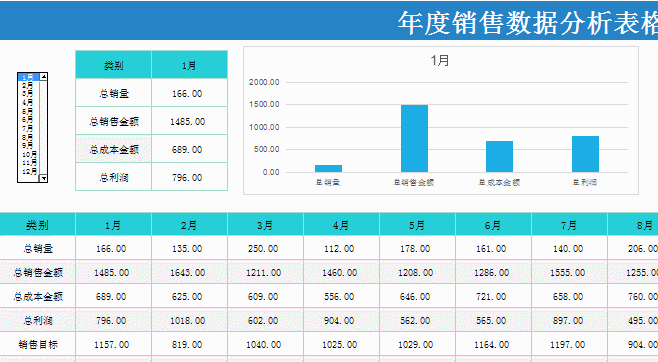This screenshot has width=658, height=362.
Task: Click the list box scroll up arrow
Action: 43,76
